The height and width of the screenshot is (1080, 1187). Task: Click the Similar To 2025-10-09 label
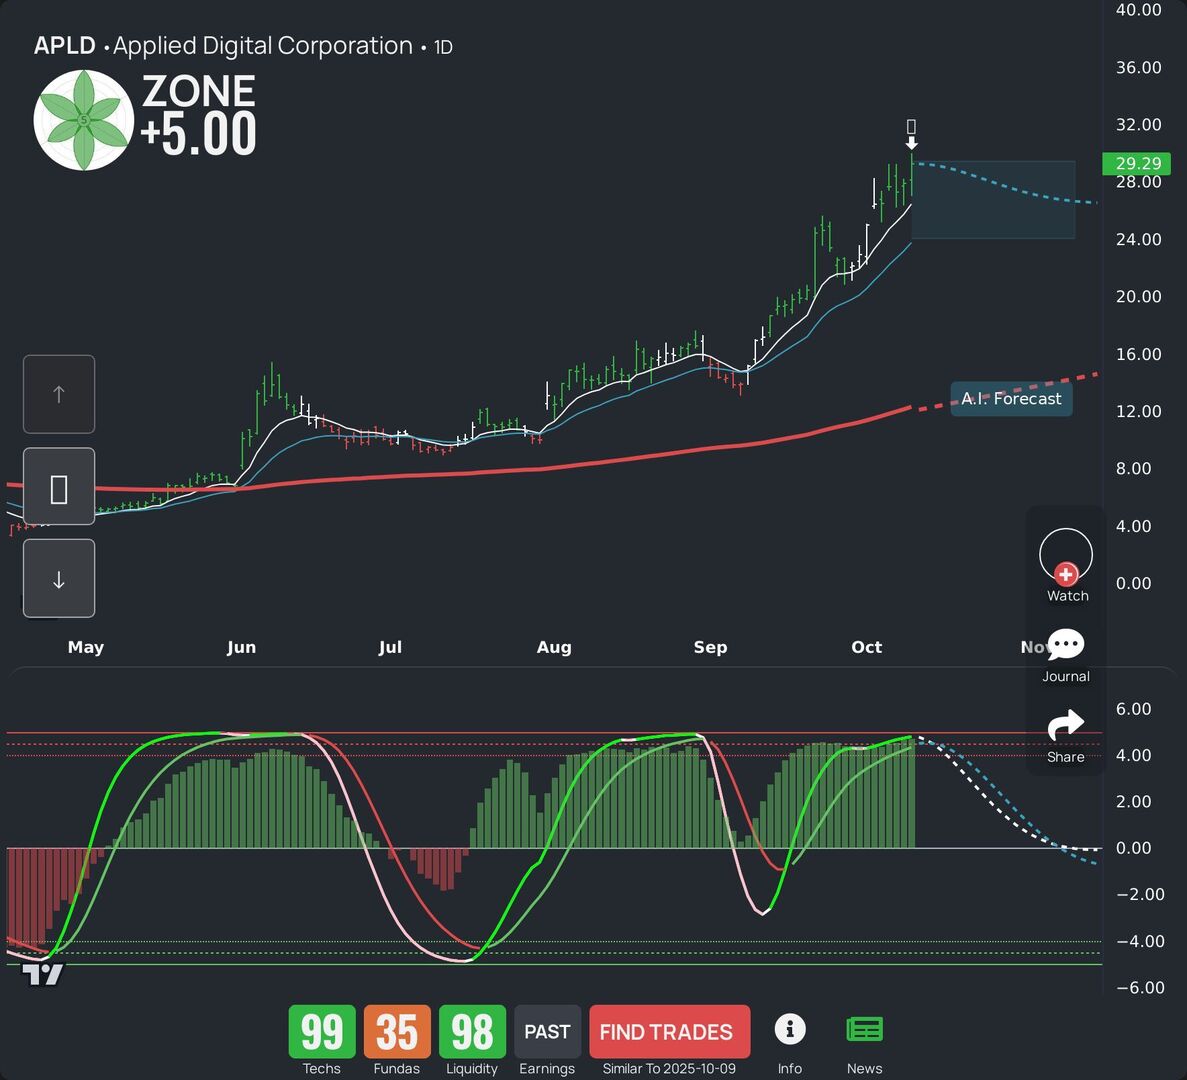(669, 1069)
